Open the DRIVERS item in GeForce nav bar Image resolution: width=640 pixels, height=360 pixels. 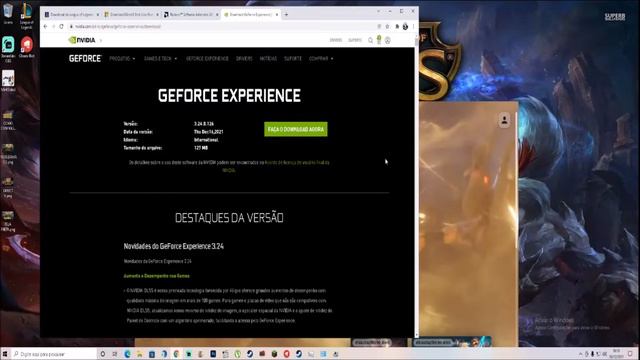244,59
